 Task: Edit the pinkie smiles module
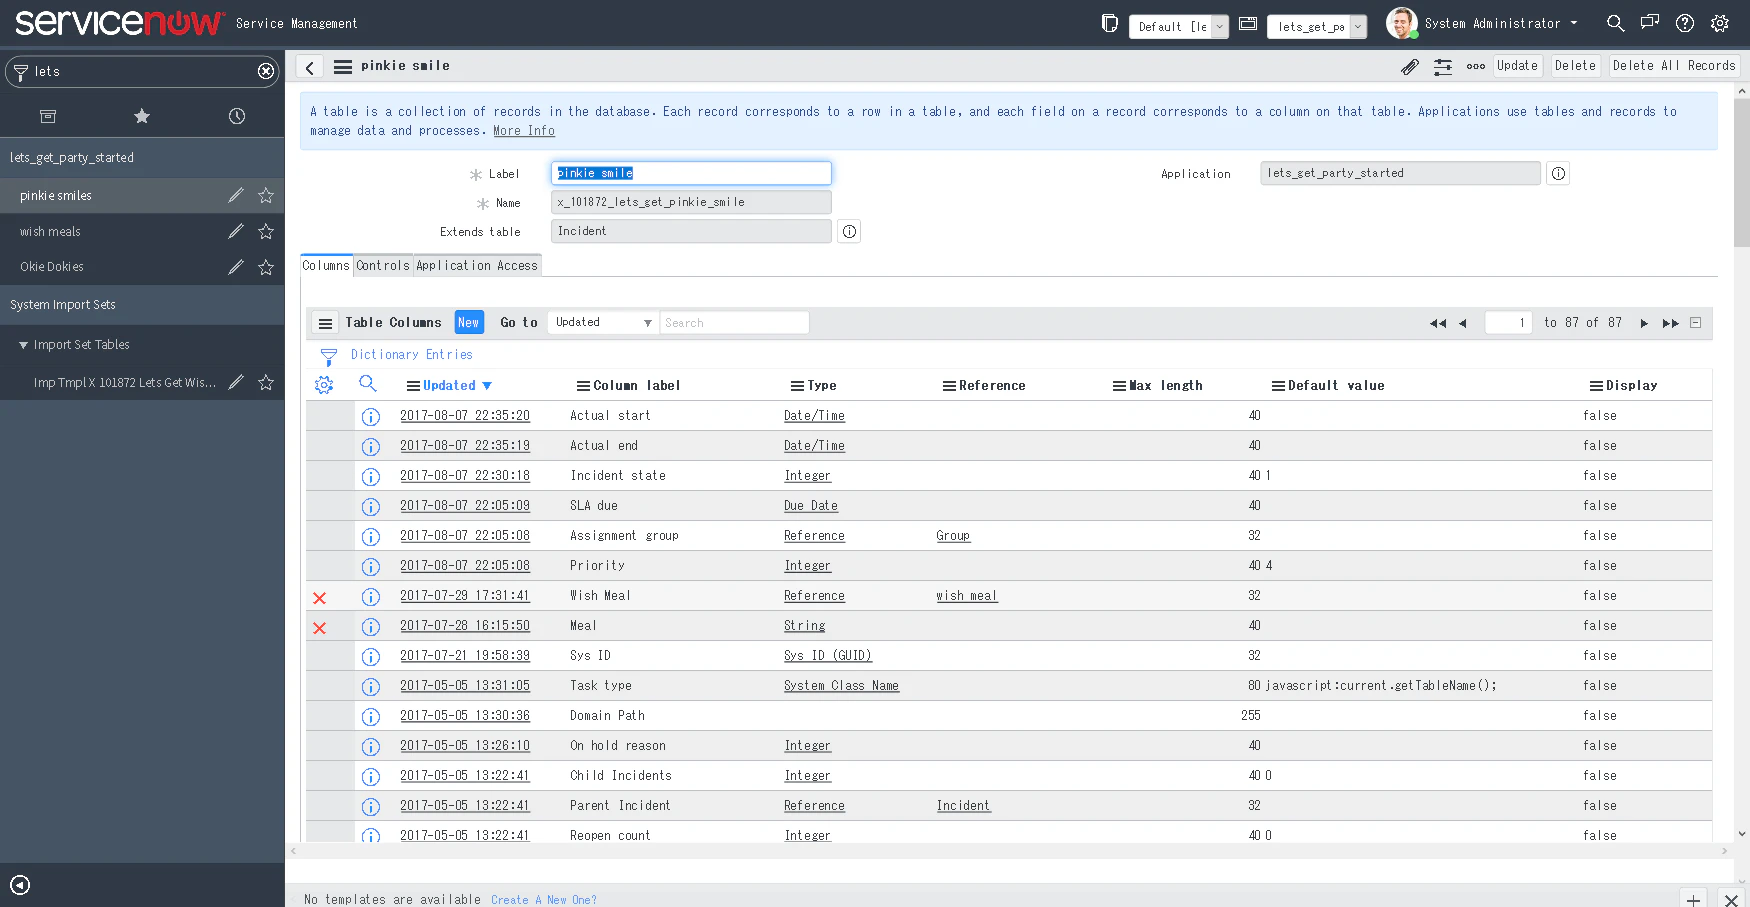(236, 195)
